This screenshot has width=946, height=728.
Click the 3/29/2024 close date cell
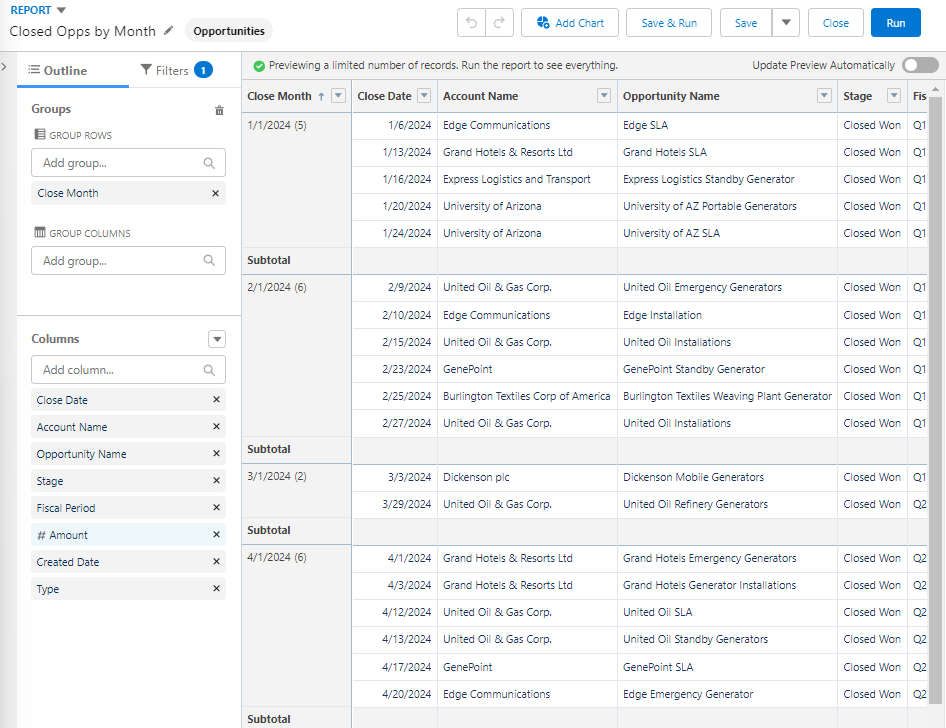[395, 504]
